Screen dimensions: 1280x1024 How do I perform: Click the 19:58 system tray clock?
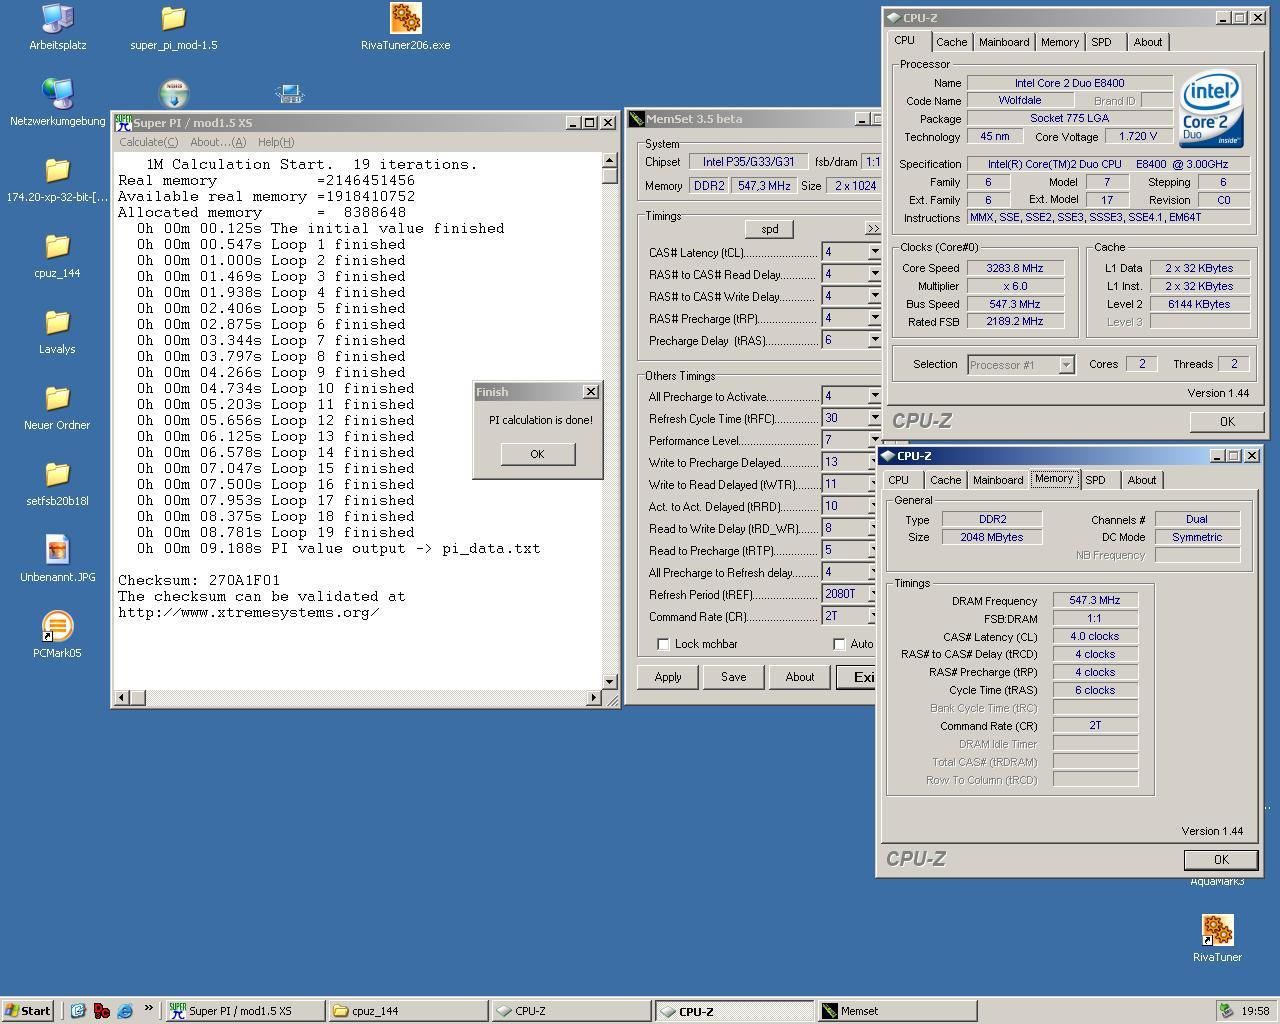click(1255, 1011)
